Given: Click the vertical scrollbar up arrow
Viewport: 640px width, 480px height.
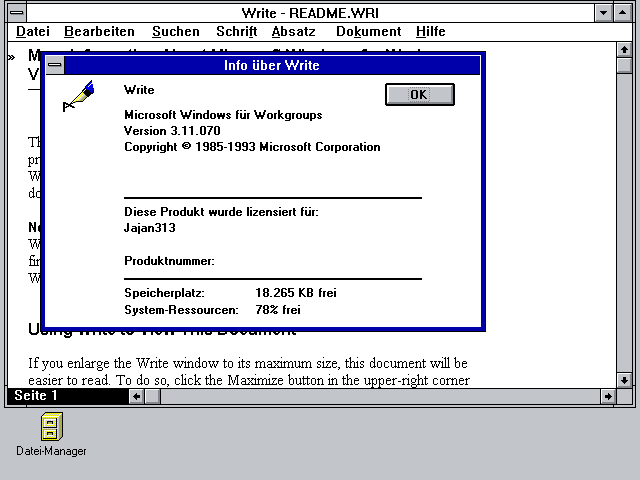Looking at the screenshot, I should pos(624,50).
